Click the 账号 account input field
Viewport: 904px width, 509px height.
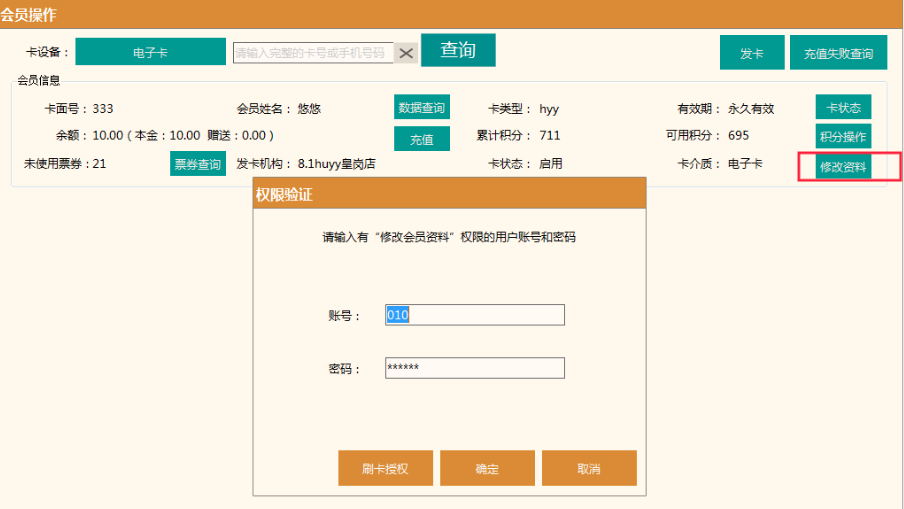tap(474, 315)
